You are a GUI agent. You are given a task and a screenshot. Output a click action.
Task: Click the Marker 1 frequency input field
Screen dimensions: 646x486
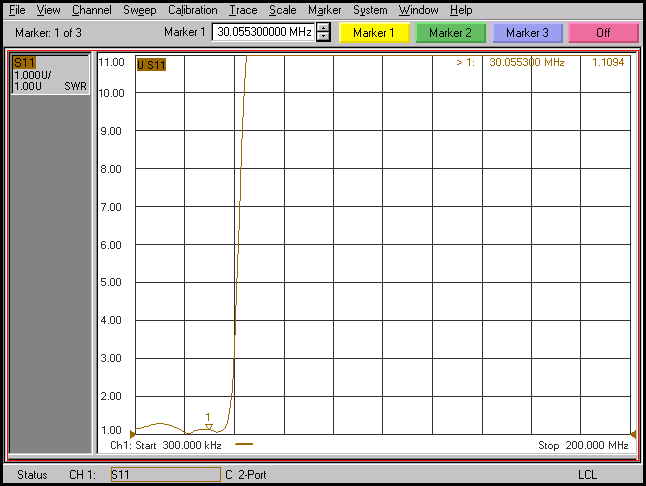[263, 33]
